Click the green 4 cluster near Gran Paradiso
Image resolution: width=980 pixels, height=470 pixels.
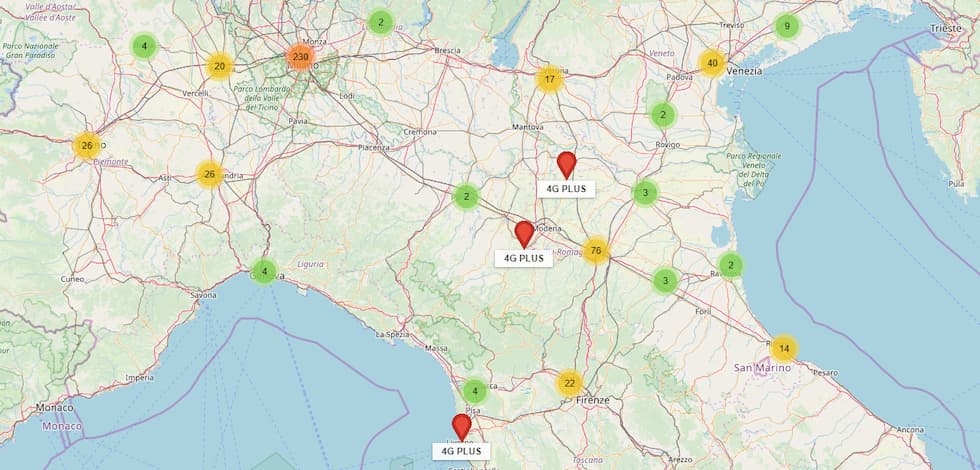click(x=144, y=46)
